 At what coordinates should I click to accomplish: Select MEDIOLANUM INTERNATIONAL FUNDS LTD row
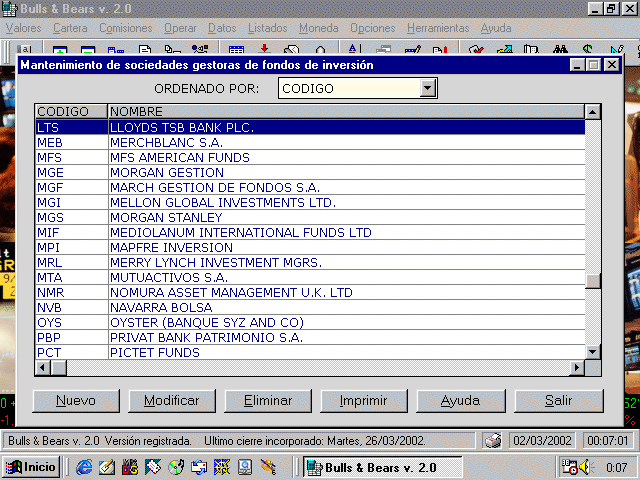[x=310, y=233]
